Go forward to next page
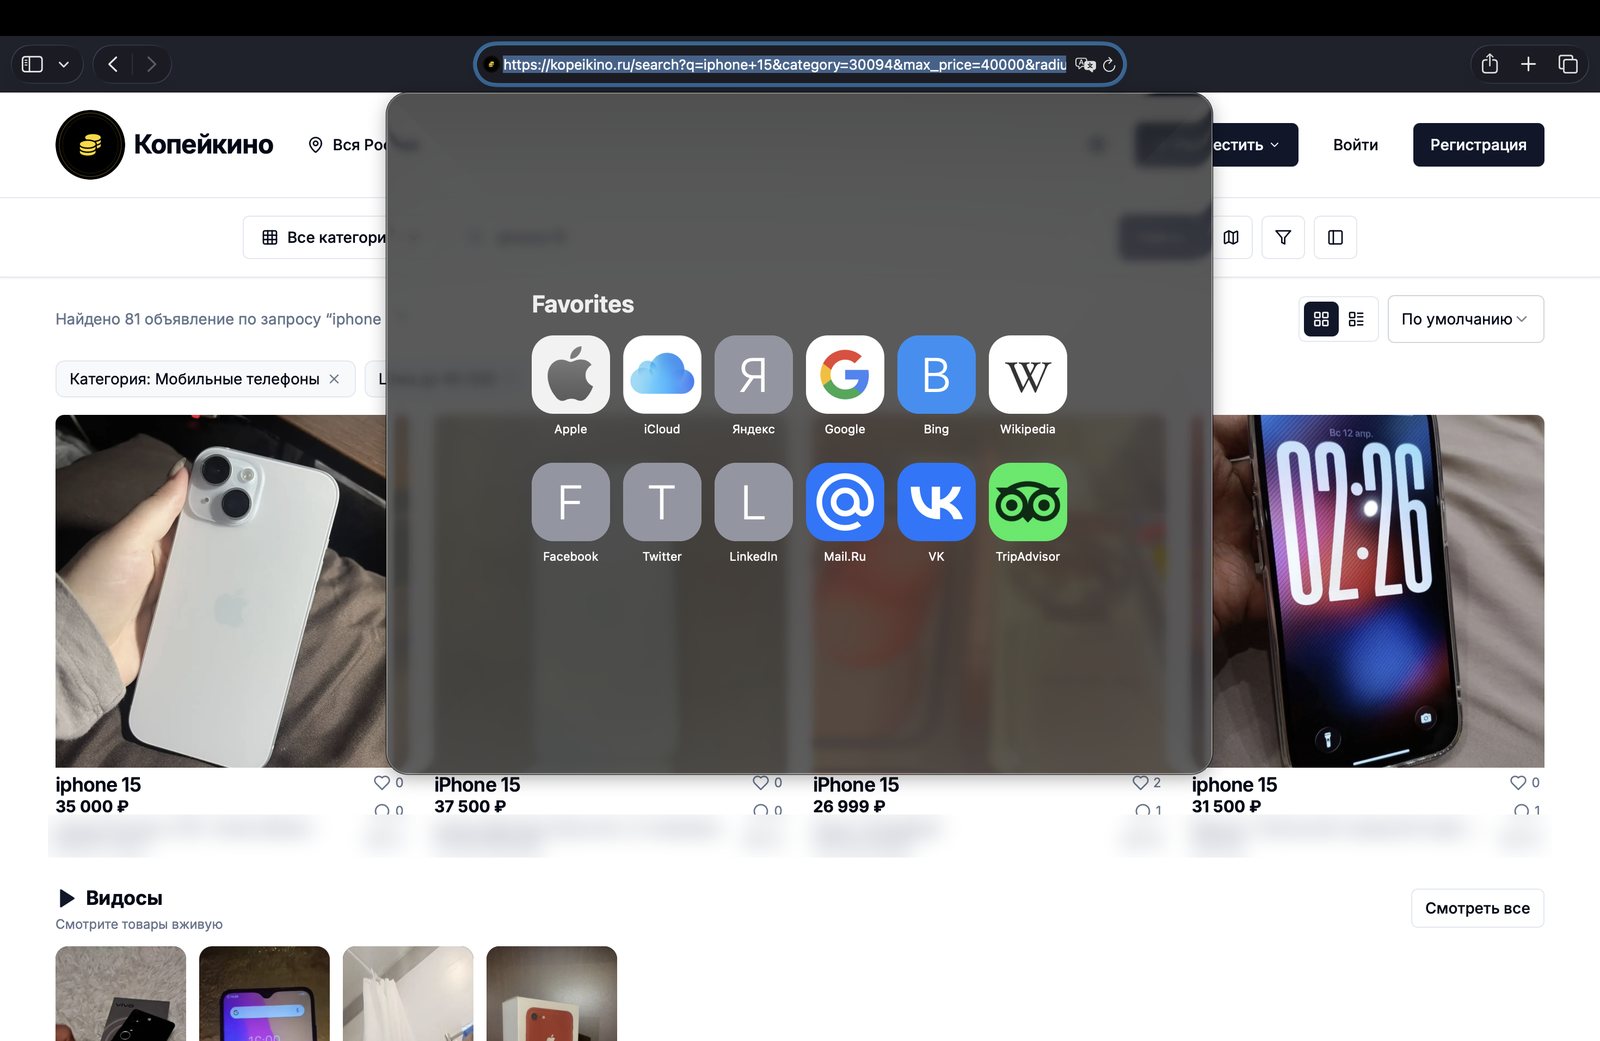 [151, 64]
